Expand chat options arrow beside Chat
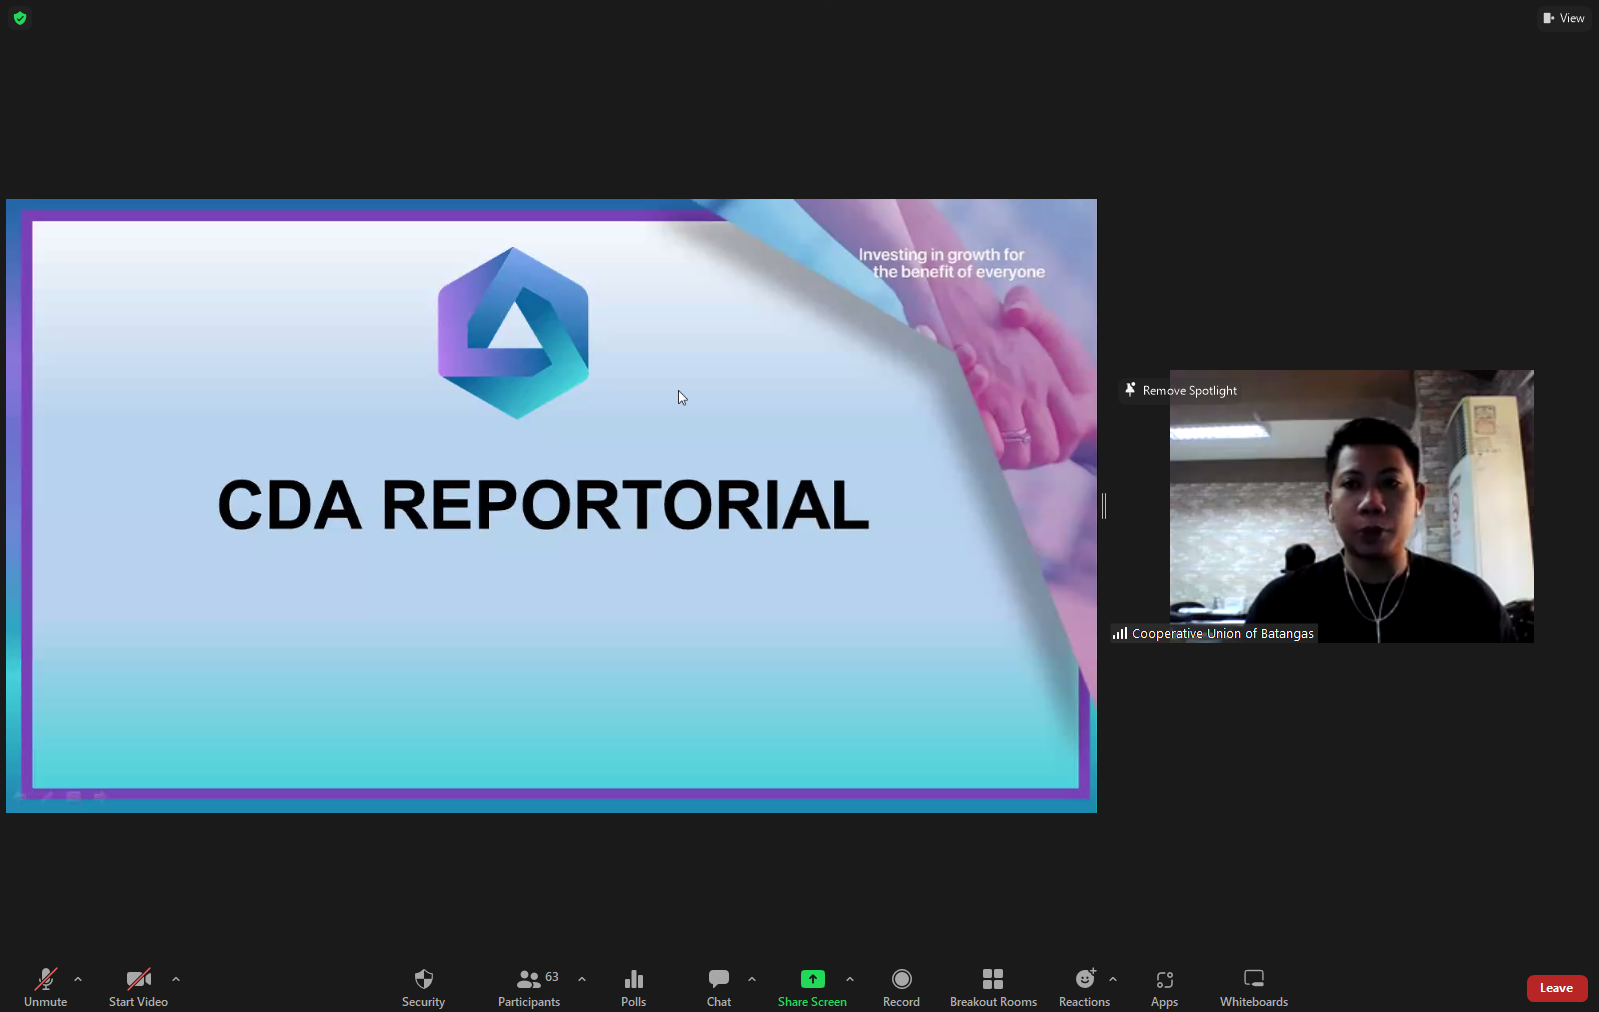The width and height of the screenshot is (1599, 1012). (752, 980)
